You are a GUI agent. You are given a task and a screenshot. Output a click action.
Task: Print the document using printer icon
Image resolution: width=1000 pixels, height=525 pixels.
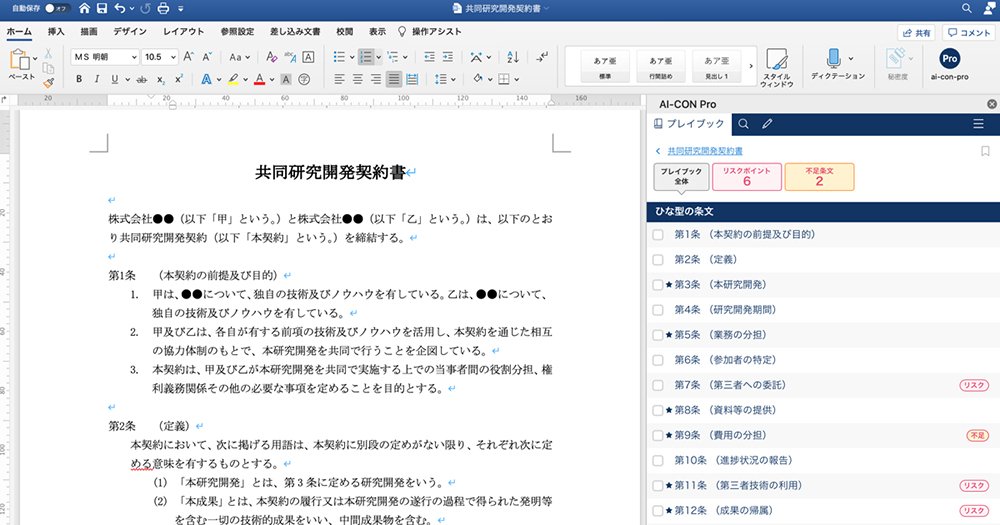[163, 8]
